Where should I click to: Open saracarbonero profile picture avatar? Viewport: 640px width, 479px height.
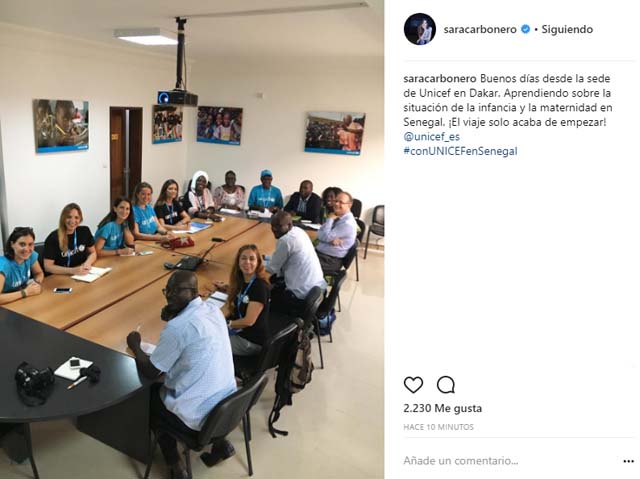(x=420, y=29)
